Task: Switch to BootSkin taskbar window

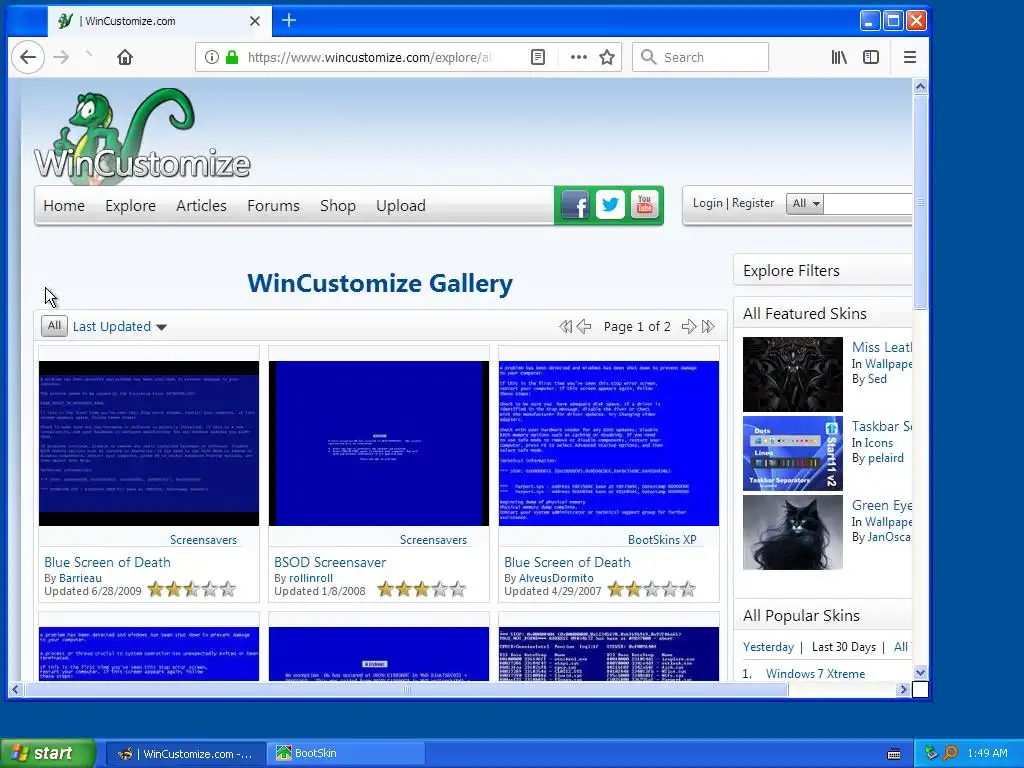Action: tap(345, 753)
